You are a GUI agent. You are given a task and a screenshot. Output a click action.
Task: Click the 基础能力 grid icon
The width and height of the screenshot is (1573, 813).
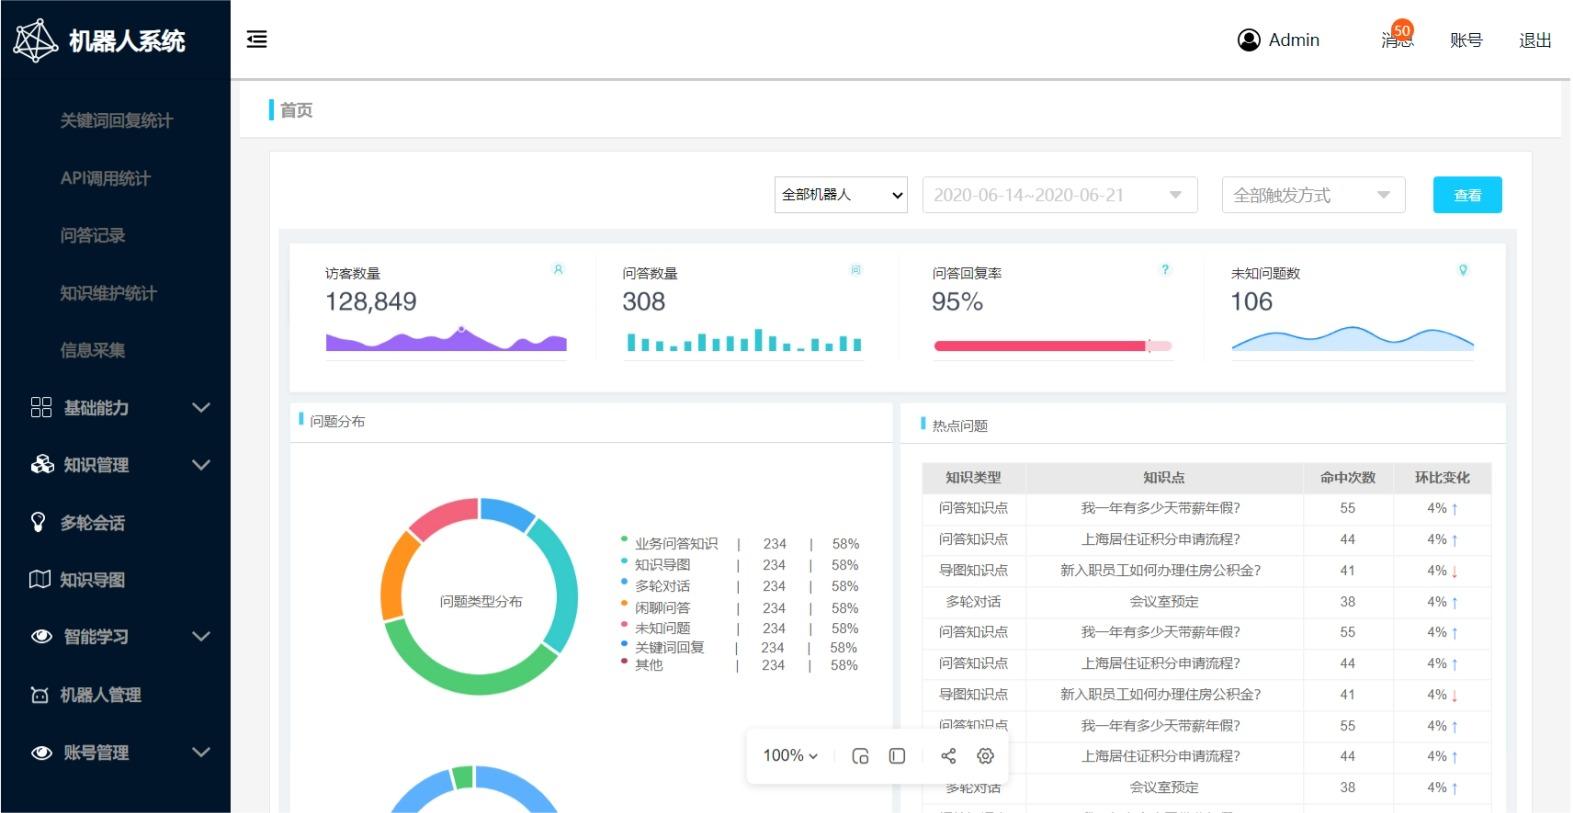pyautogui.click(x=41, y=407)
